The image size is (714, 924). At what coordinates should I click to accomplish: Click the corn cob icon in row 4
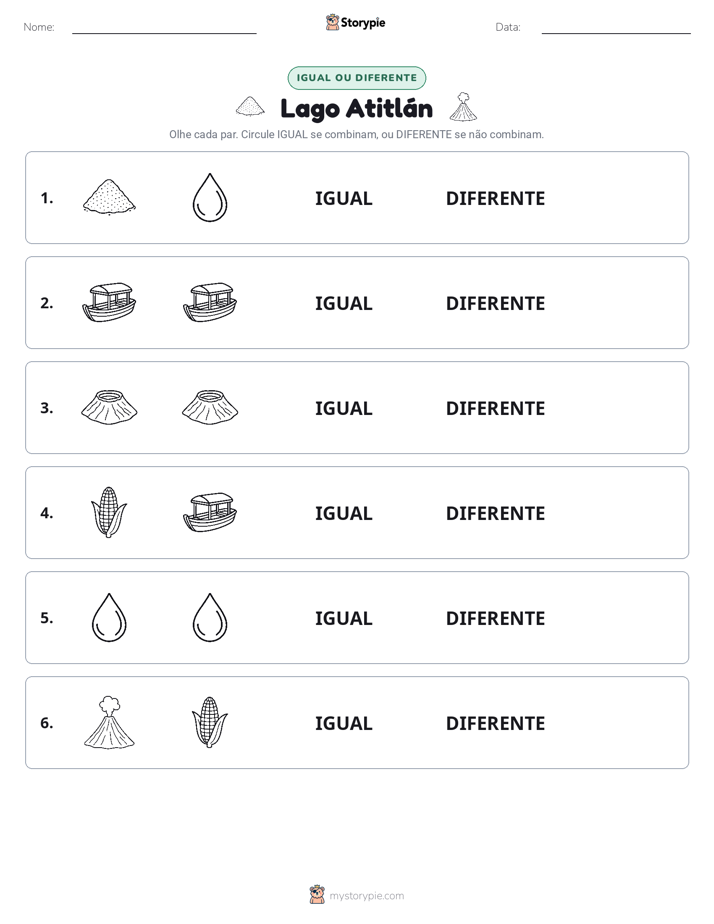pos(109,512)
